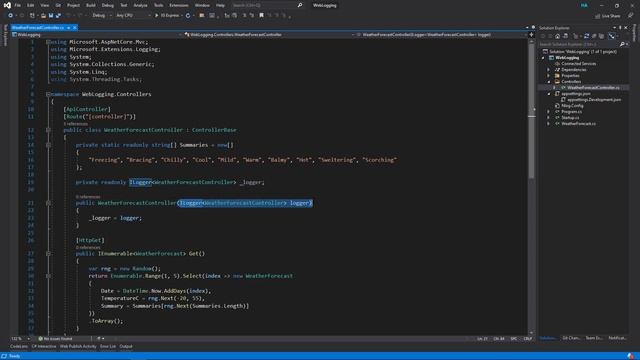Open the View menu
Viewport: 640px width, 360px height.
tap(44, 5)
